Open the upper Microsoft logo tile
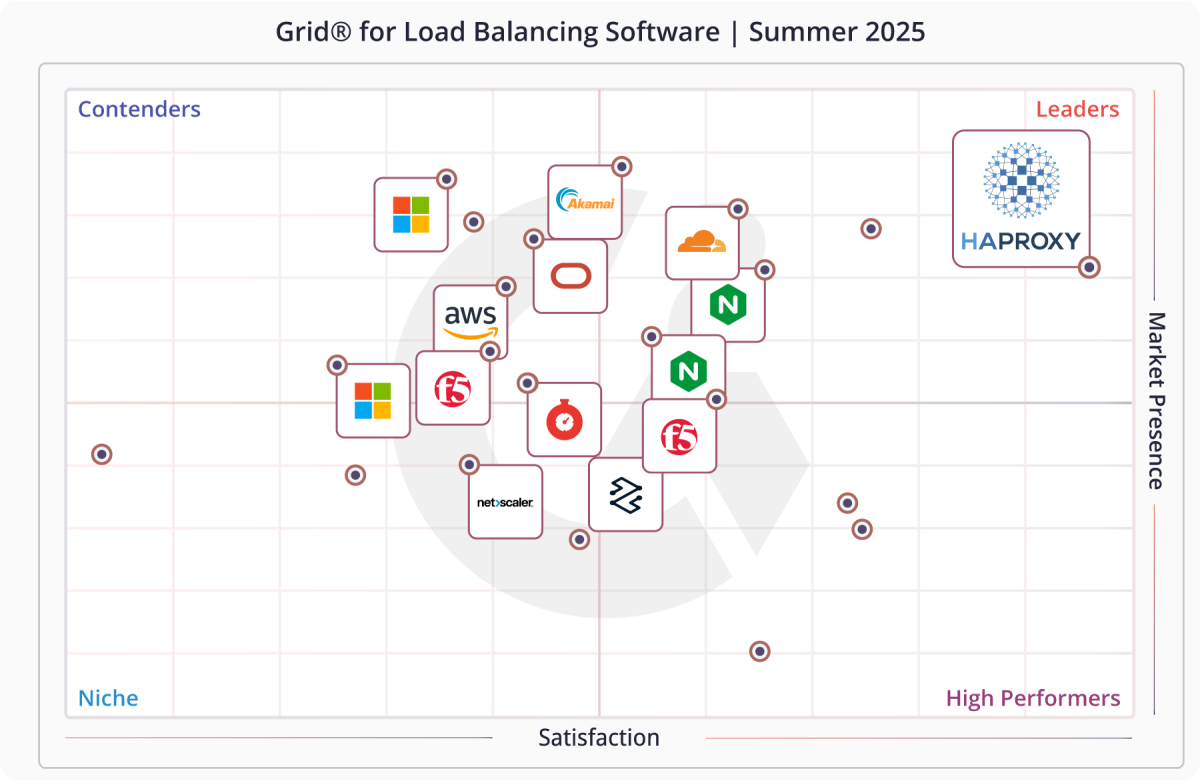The image size is (1200, 781). tap(411, 214)
